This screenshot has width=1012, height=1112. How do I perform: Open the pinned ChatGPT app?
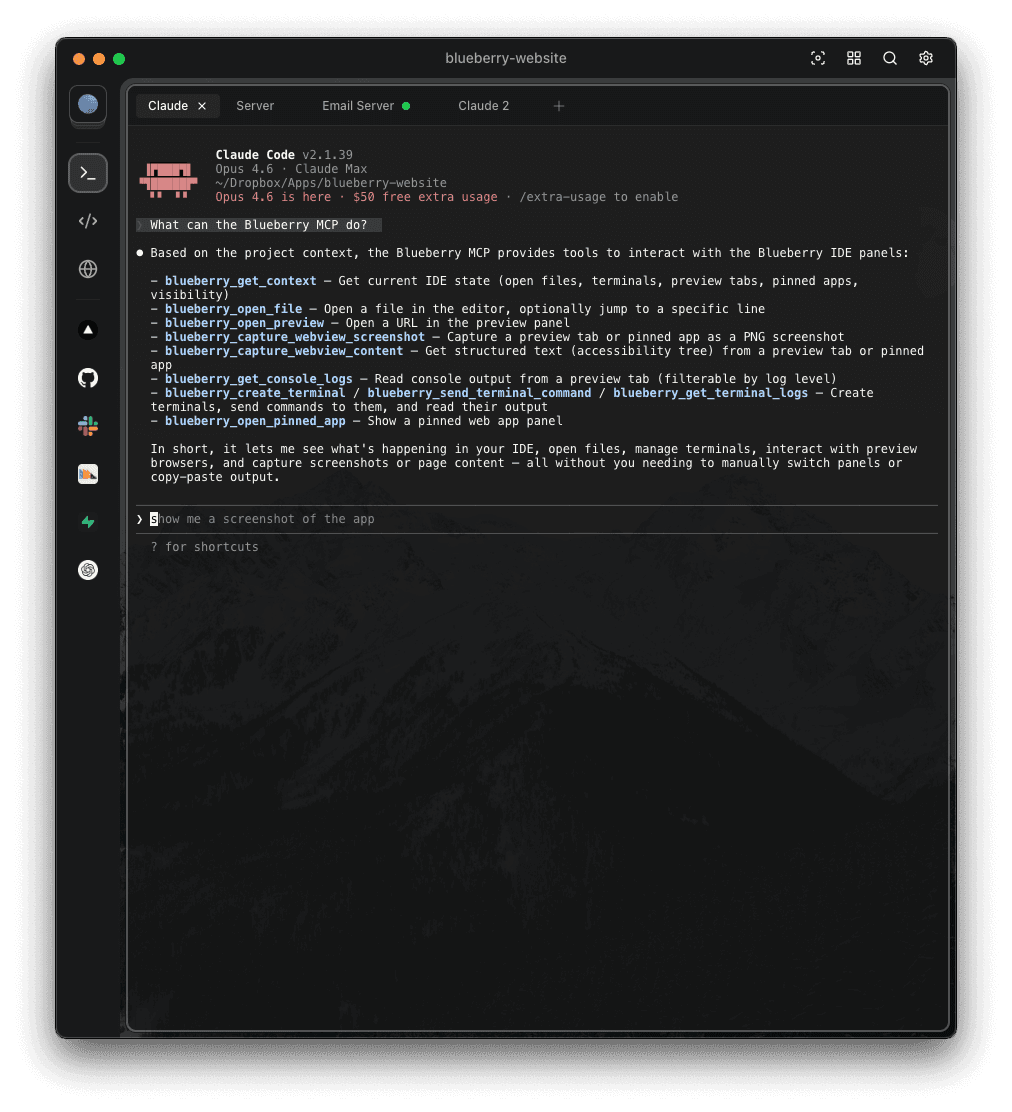coord(88,570)
